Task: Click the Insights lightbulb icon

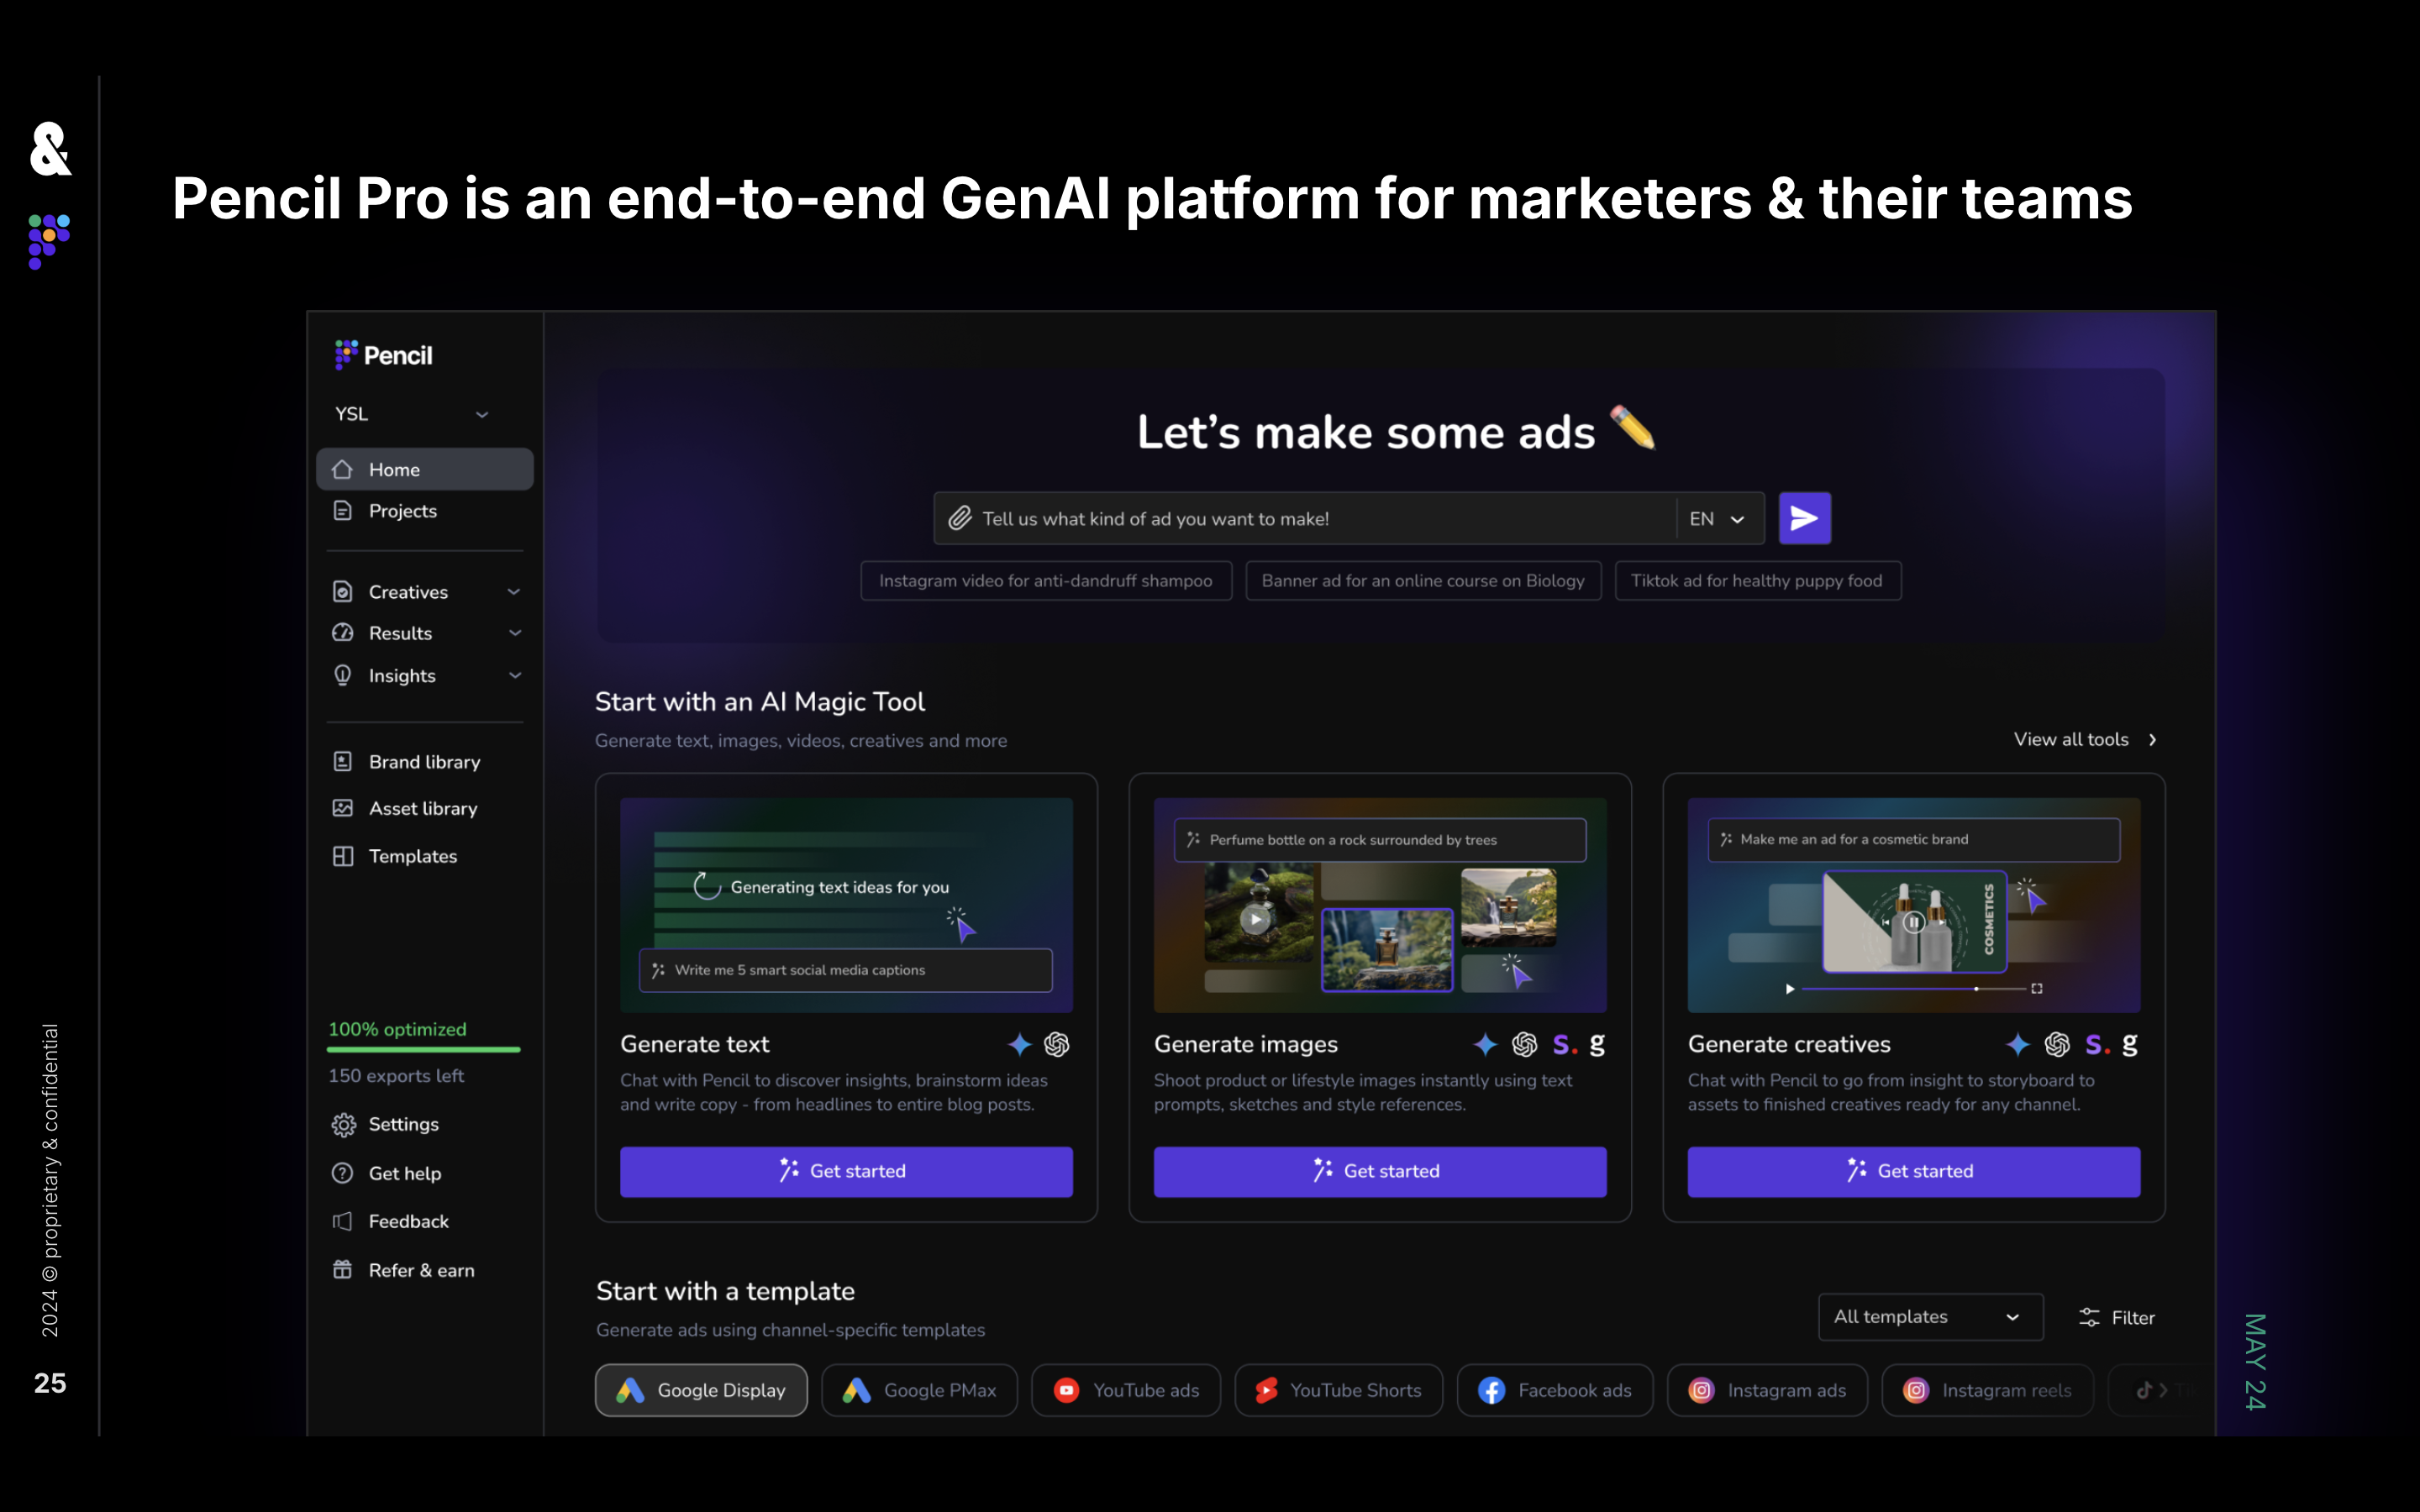Action: pyautogui.click(x=343, y=675)
